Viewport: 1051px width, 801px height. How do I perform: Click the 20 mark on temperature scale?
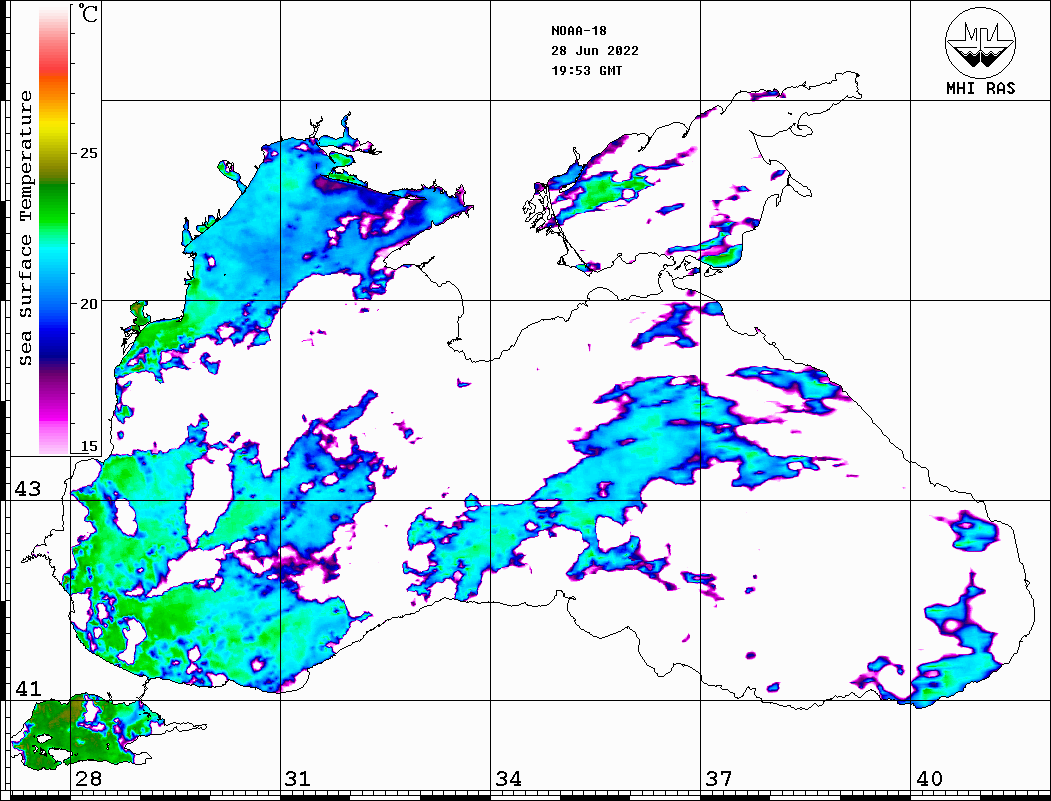tap(88, 304)
